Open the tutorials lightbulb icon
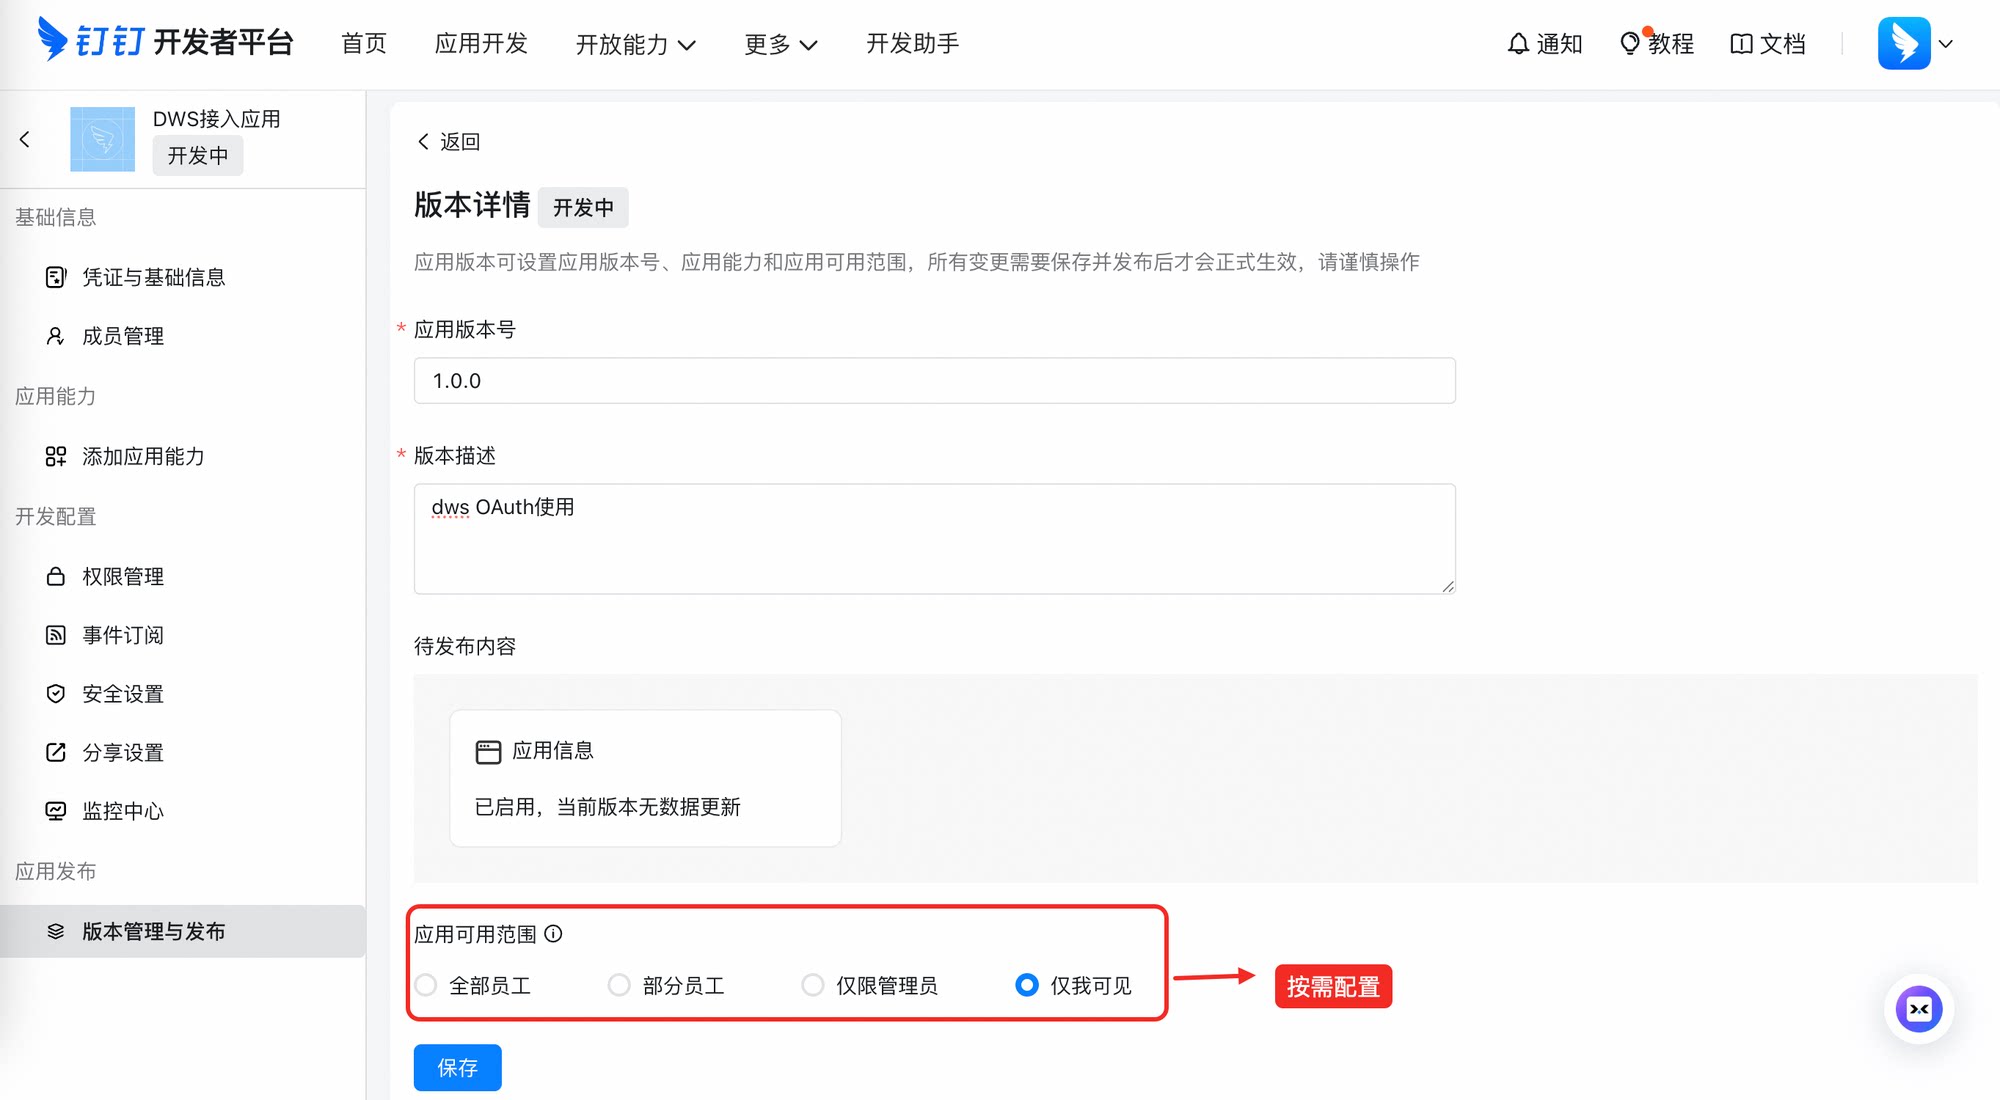Screen dimensions: 2000x1100 [x=1630, y=44]
